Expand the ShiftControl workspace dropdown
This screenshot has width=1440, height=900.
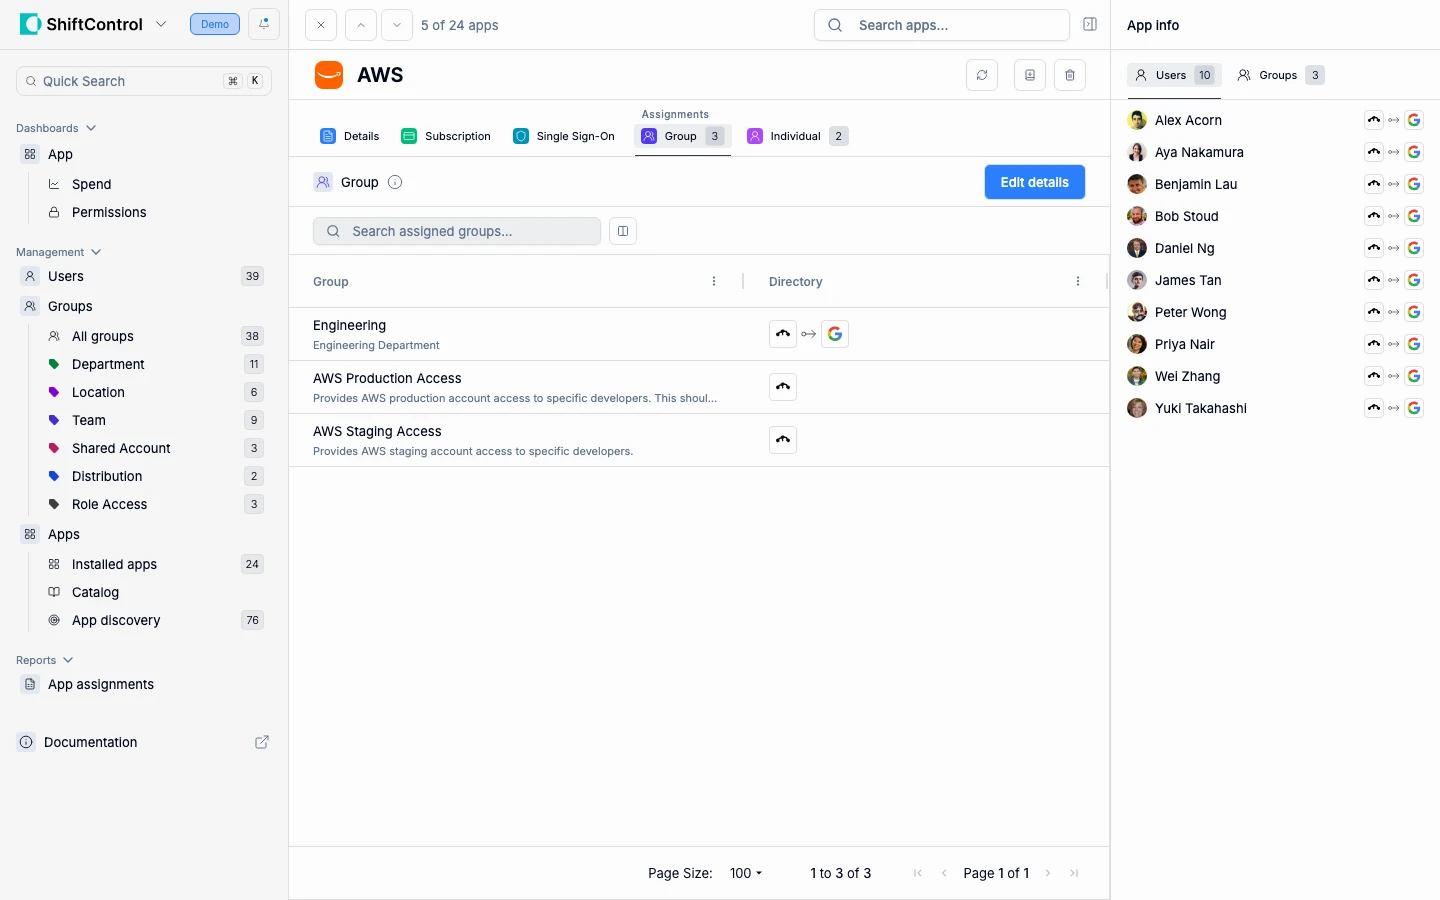point(161,24)
